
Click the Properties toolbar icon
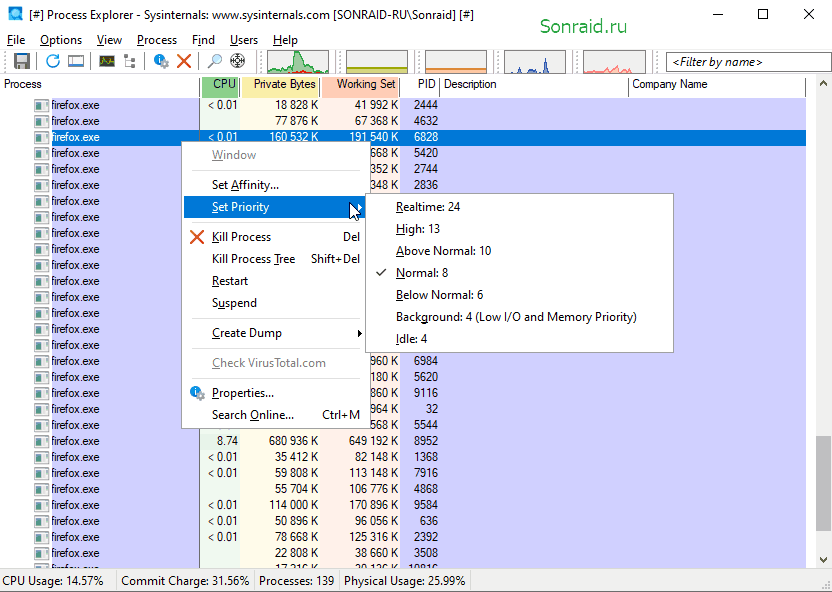pos(161,62)
